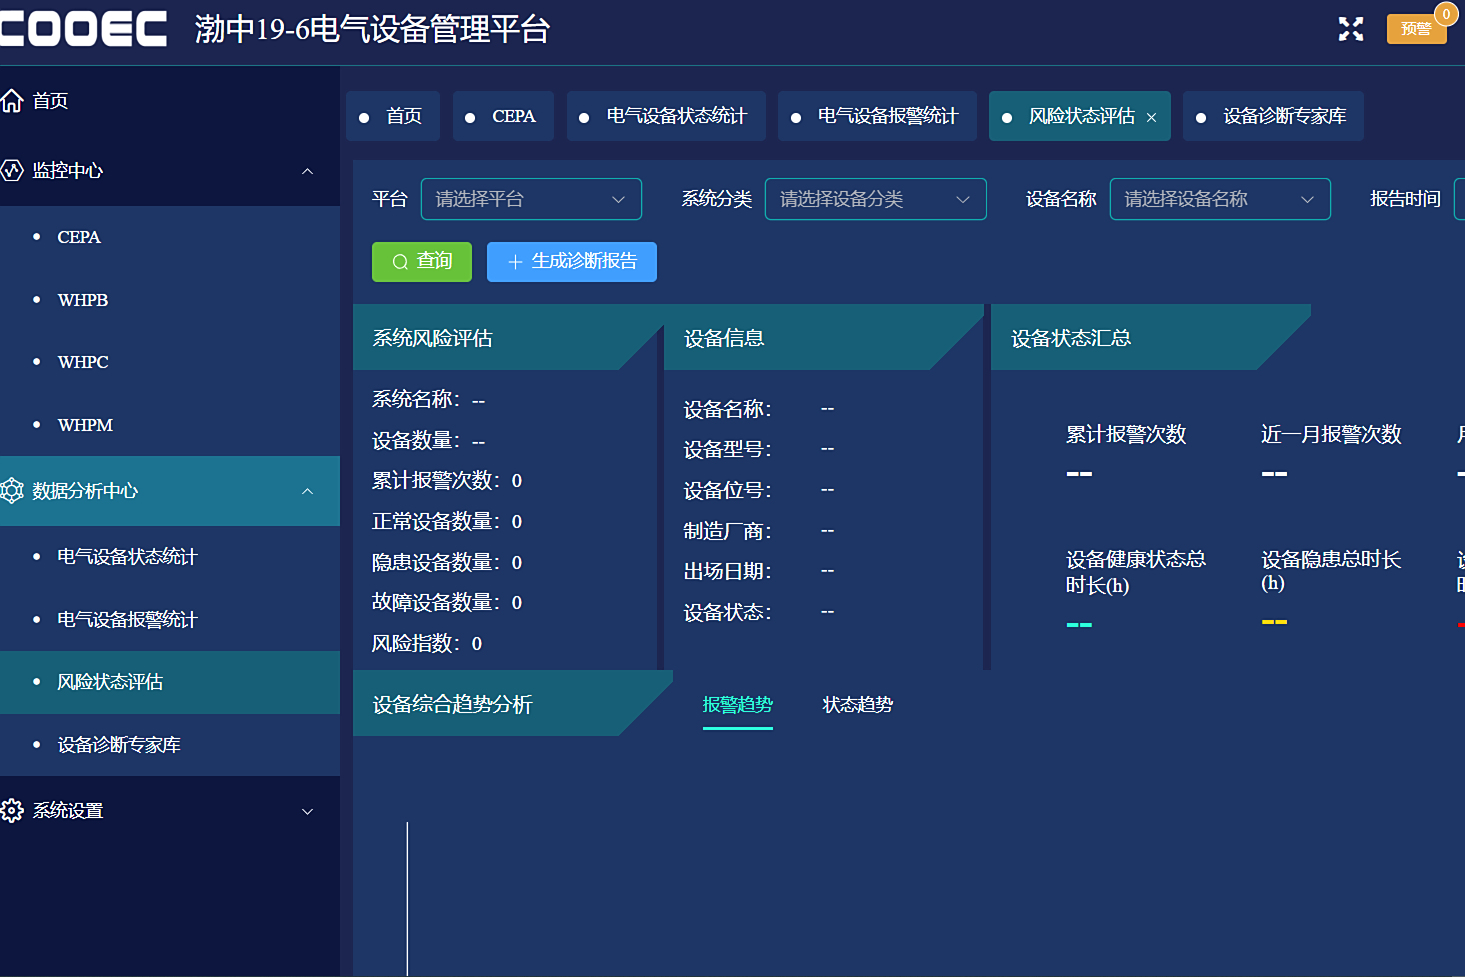Viewport: 1465px width, 977px height.
Task: Open the 设备诊断专家库 tab
Action: point(1273,116)
